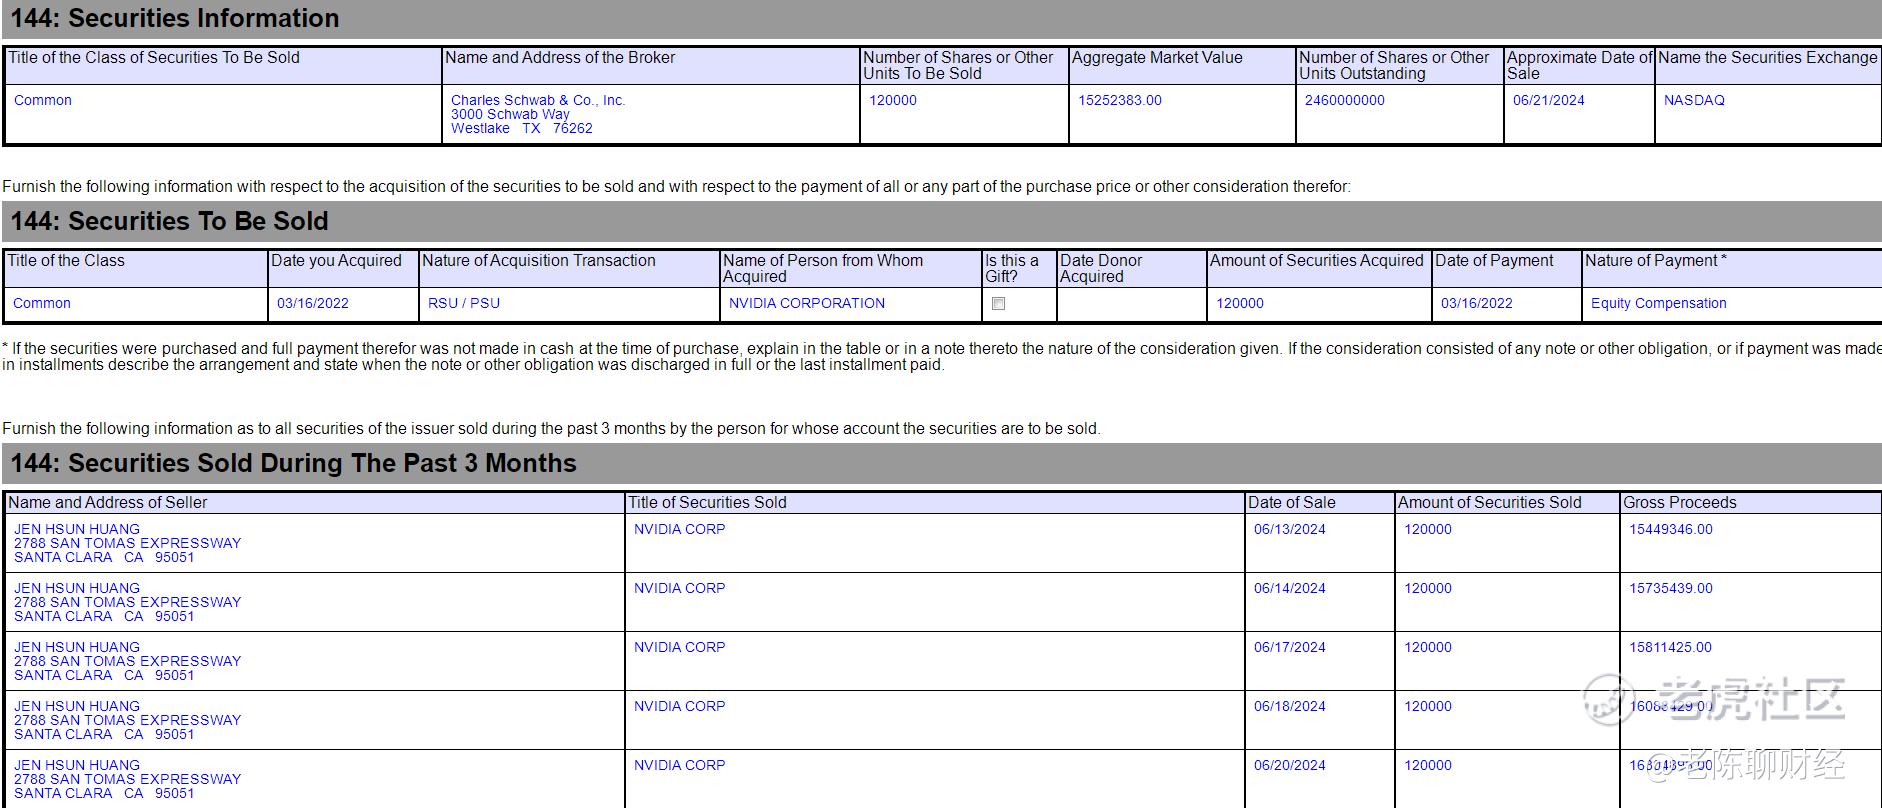Click gross proceeds "15735439.00"
This screenshot has width=1882, height=808.
pos(1671,588)
